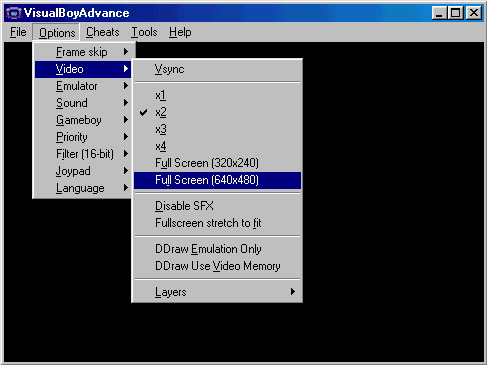
Task: Click the VisualBoyAdvance title bar icon
Action: point(13,13)
